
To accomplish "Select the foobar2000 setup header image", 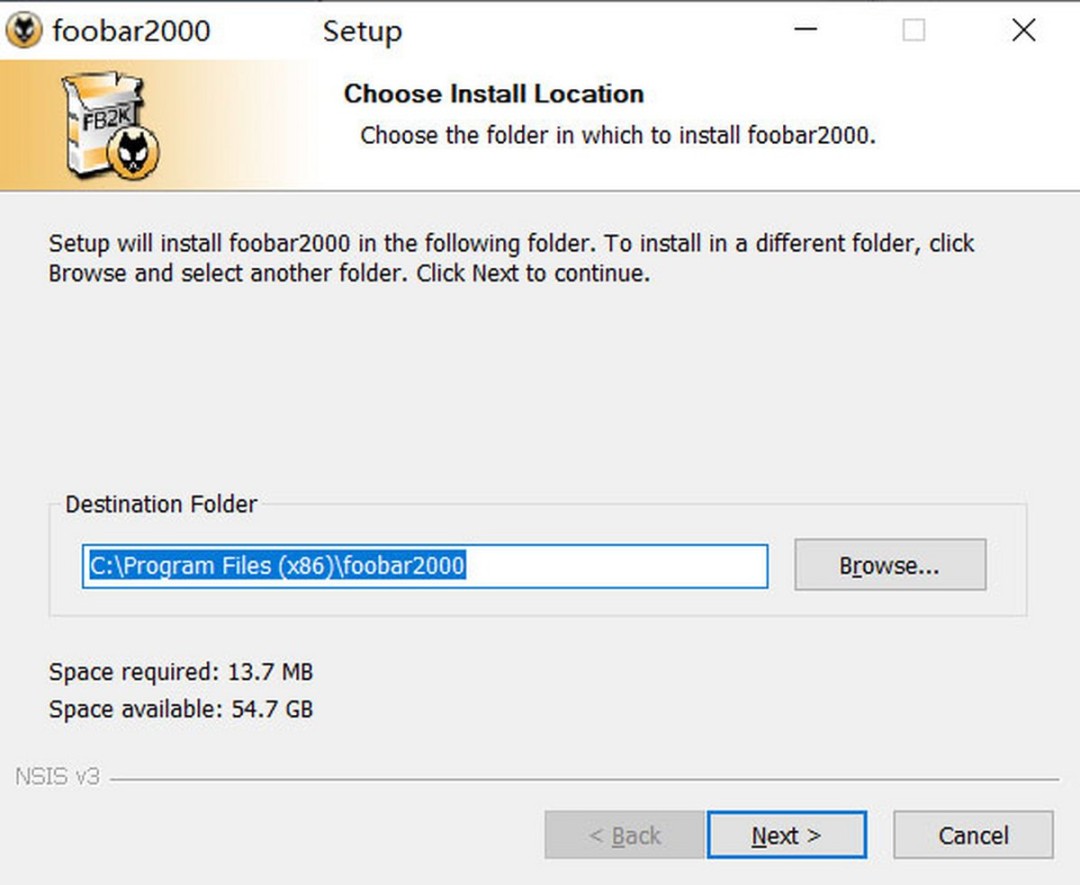I will point(540,120).
